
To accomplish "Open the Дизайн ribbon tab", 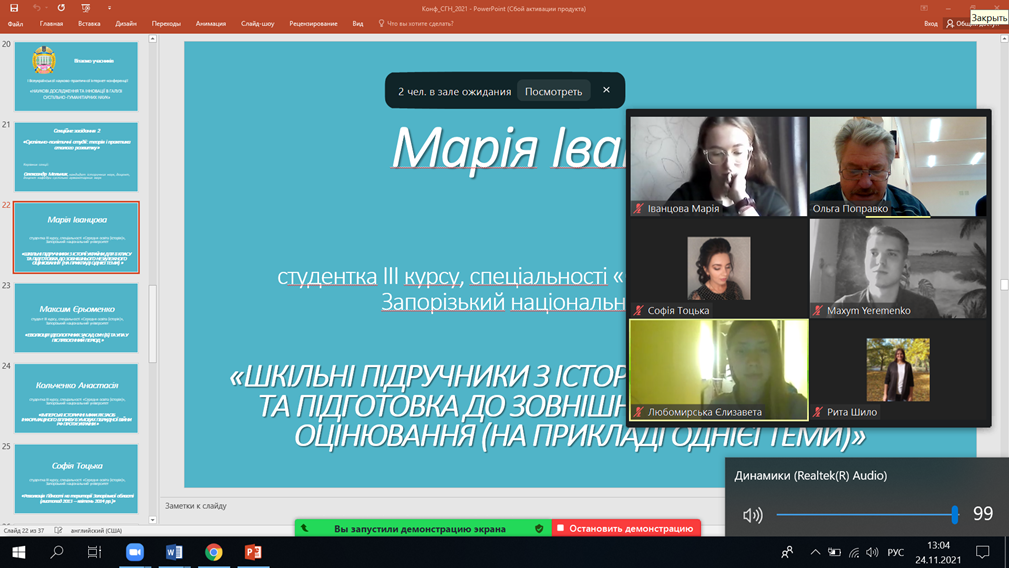I will coord(126,24).
